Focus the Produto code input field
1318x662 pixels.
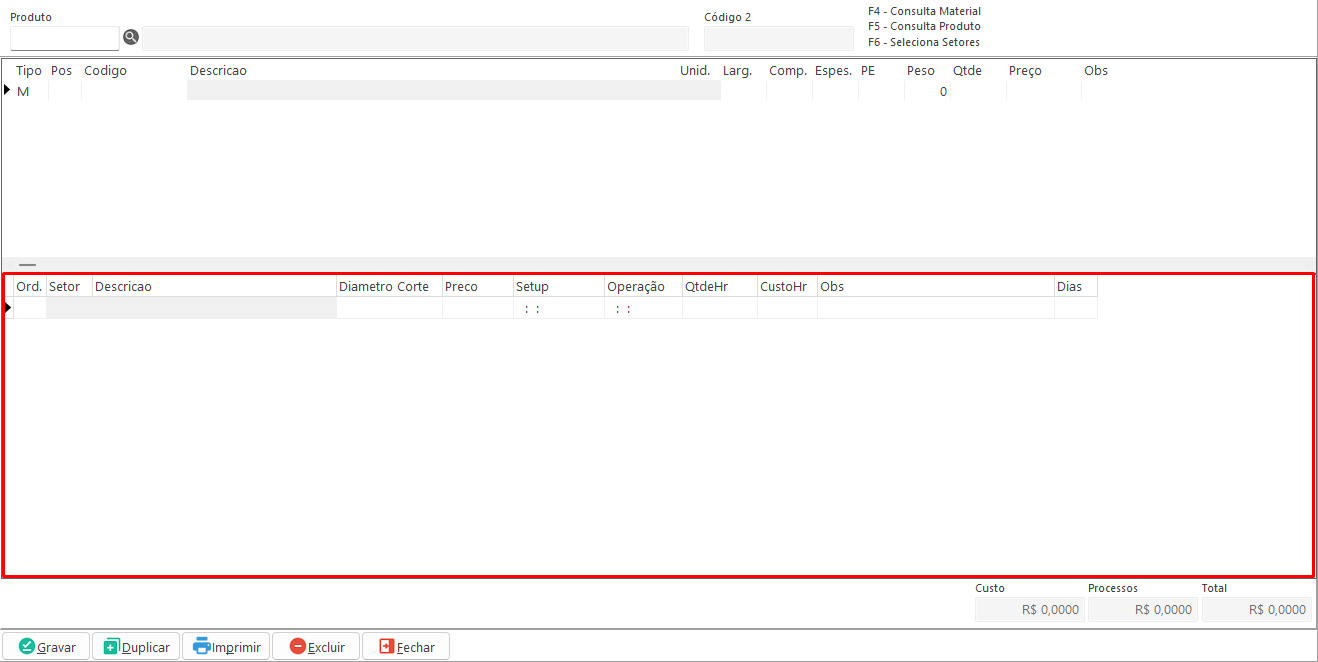click(64, 38)
